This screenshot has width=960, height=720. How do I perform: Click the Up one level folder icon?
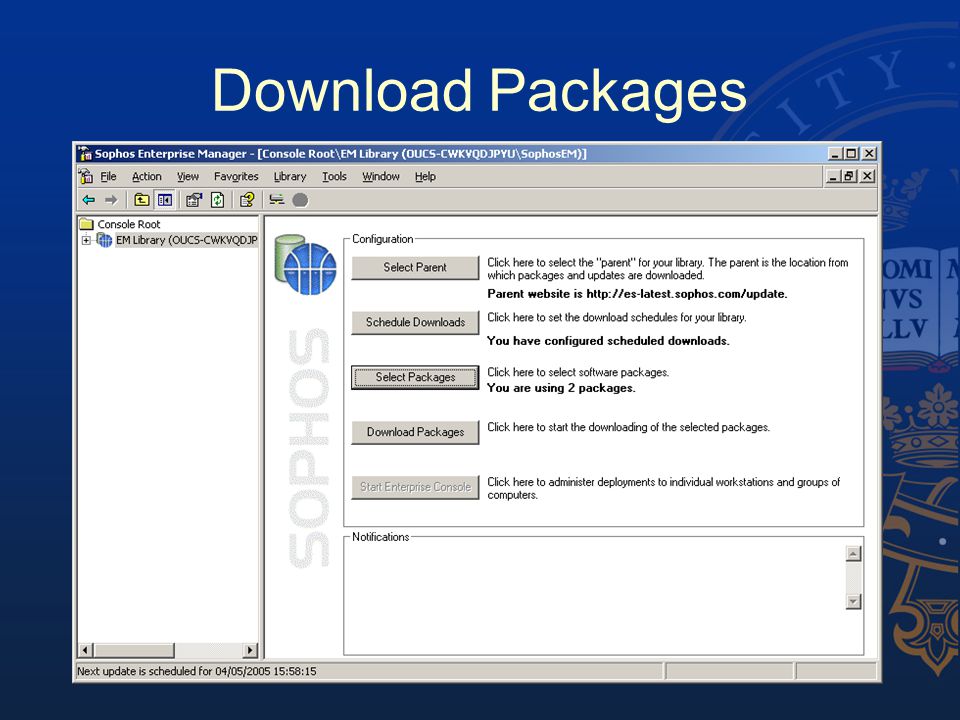click(x=142, y=200)
